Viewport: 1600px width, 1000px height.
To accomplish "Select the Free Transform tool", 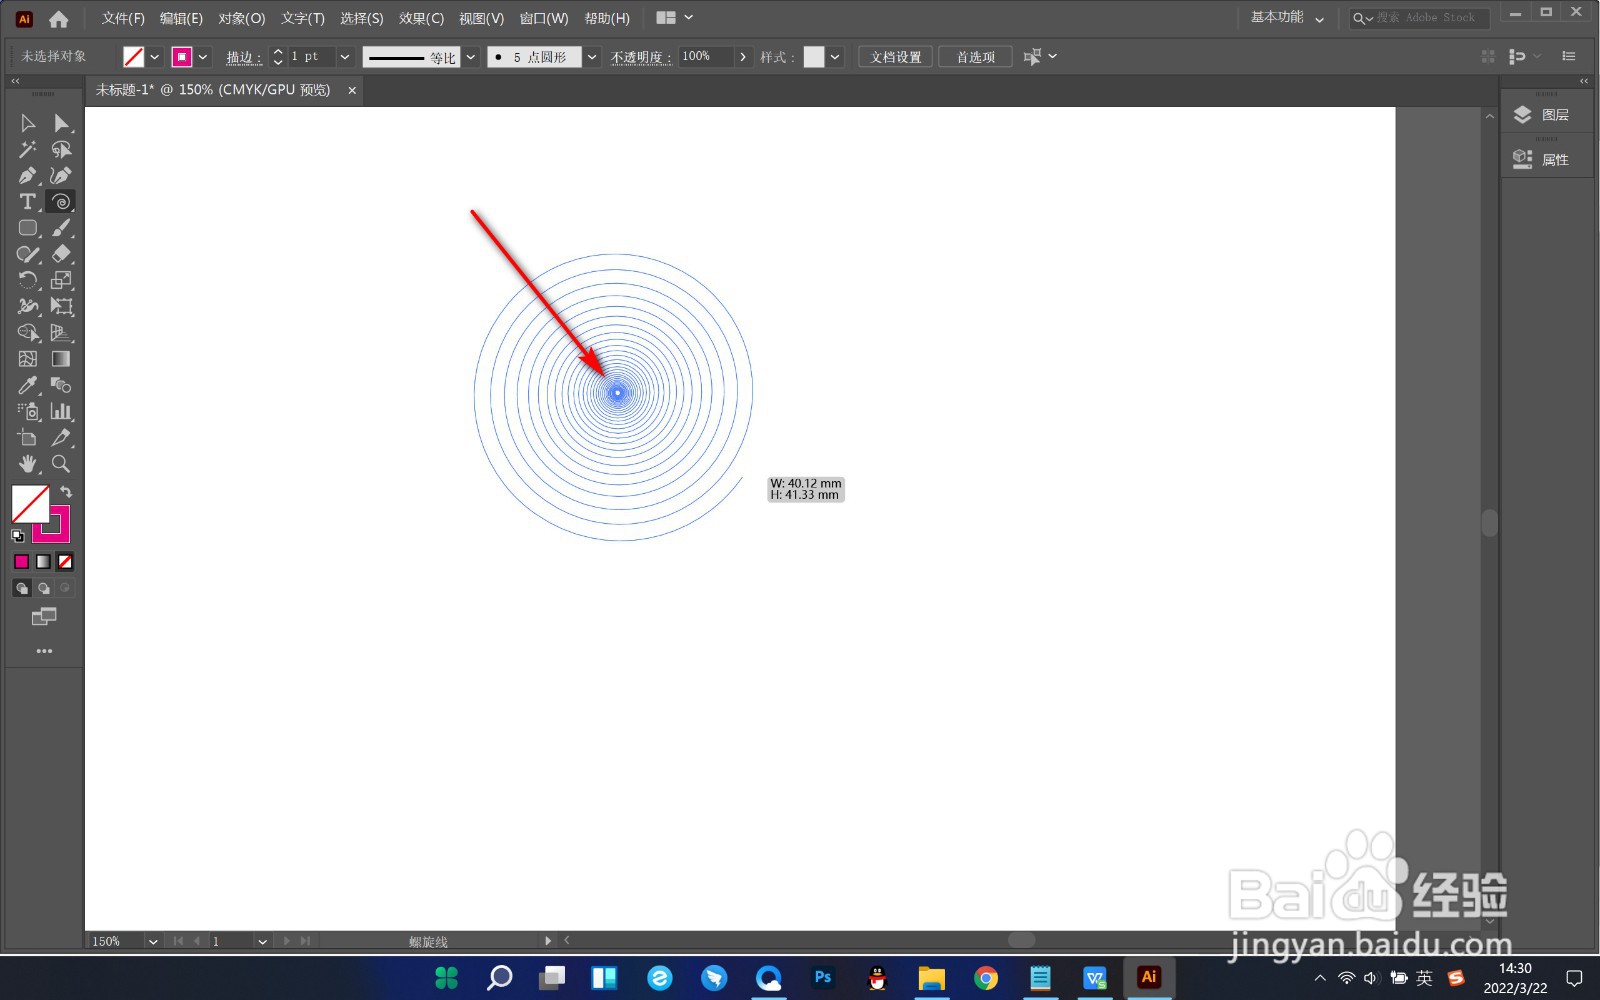I will [x=61, y=306].
